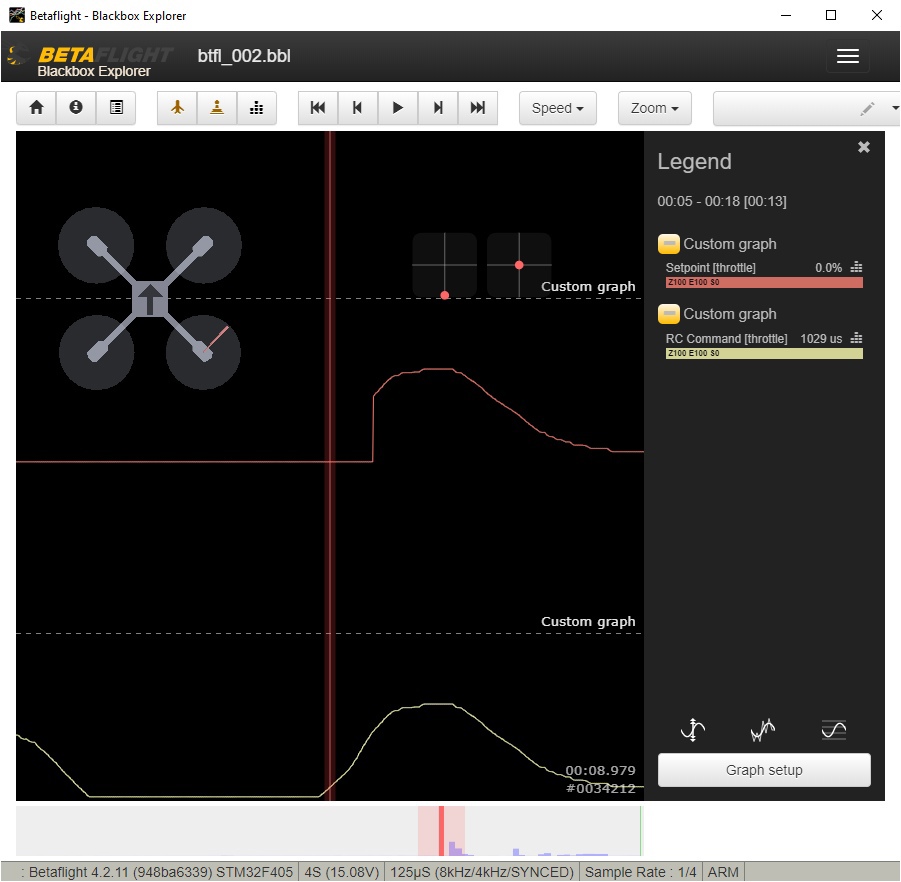Close the Legend panel

point(864,147)
